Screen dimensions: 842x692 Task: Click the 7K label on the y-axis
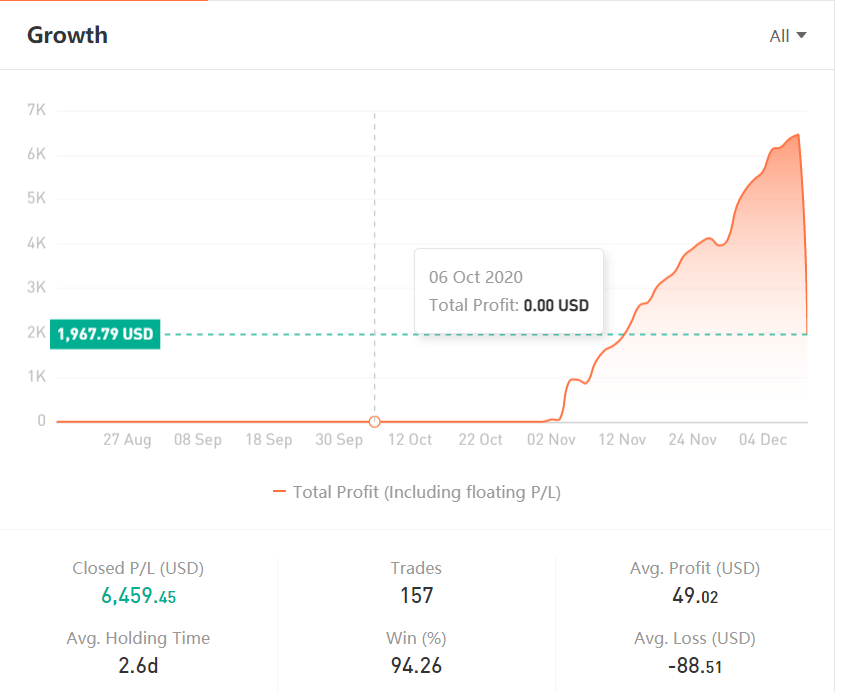click(x=37, y=110)
